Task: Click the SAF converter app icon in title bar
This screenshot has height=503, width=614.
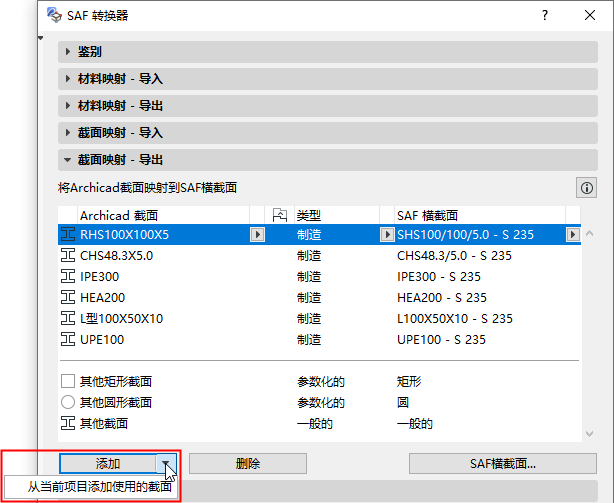Action: point(54,15)
